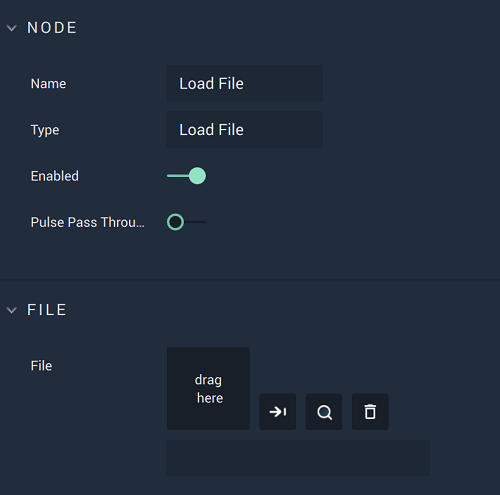Click the Name field containing Load File
The width and height of the screenshot is (500, 495).
245,83
